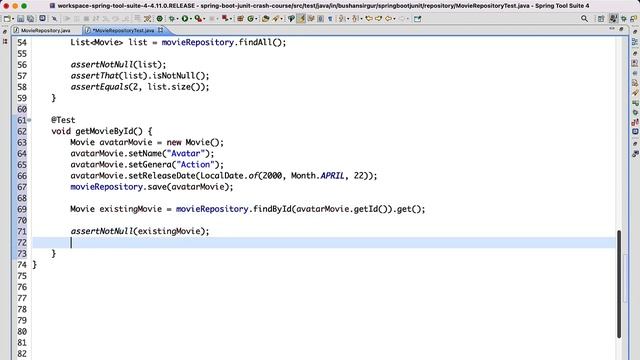Open the Package Explorer left trim icon

pyautogui.click(x=5, y=42)
